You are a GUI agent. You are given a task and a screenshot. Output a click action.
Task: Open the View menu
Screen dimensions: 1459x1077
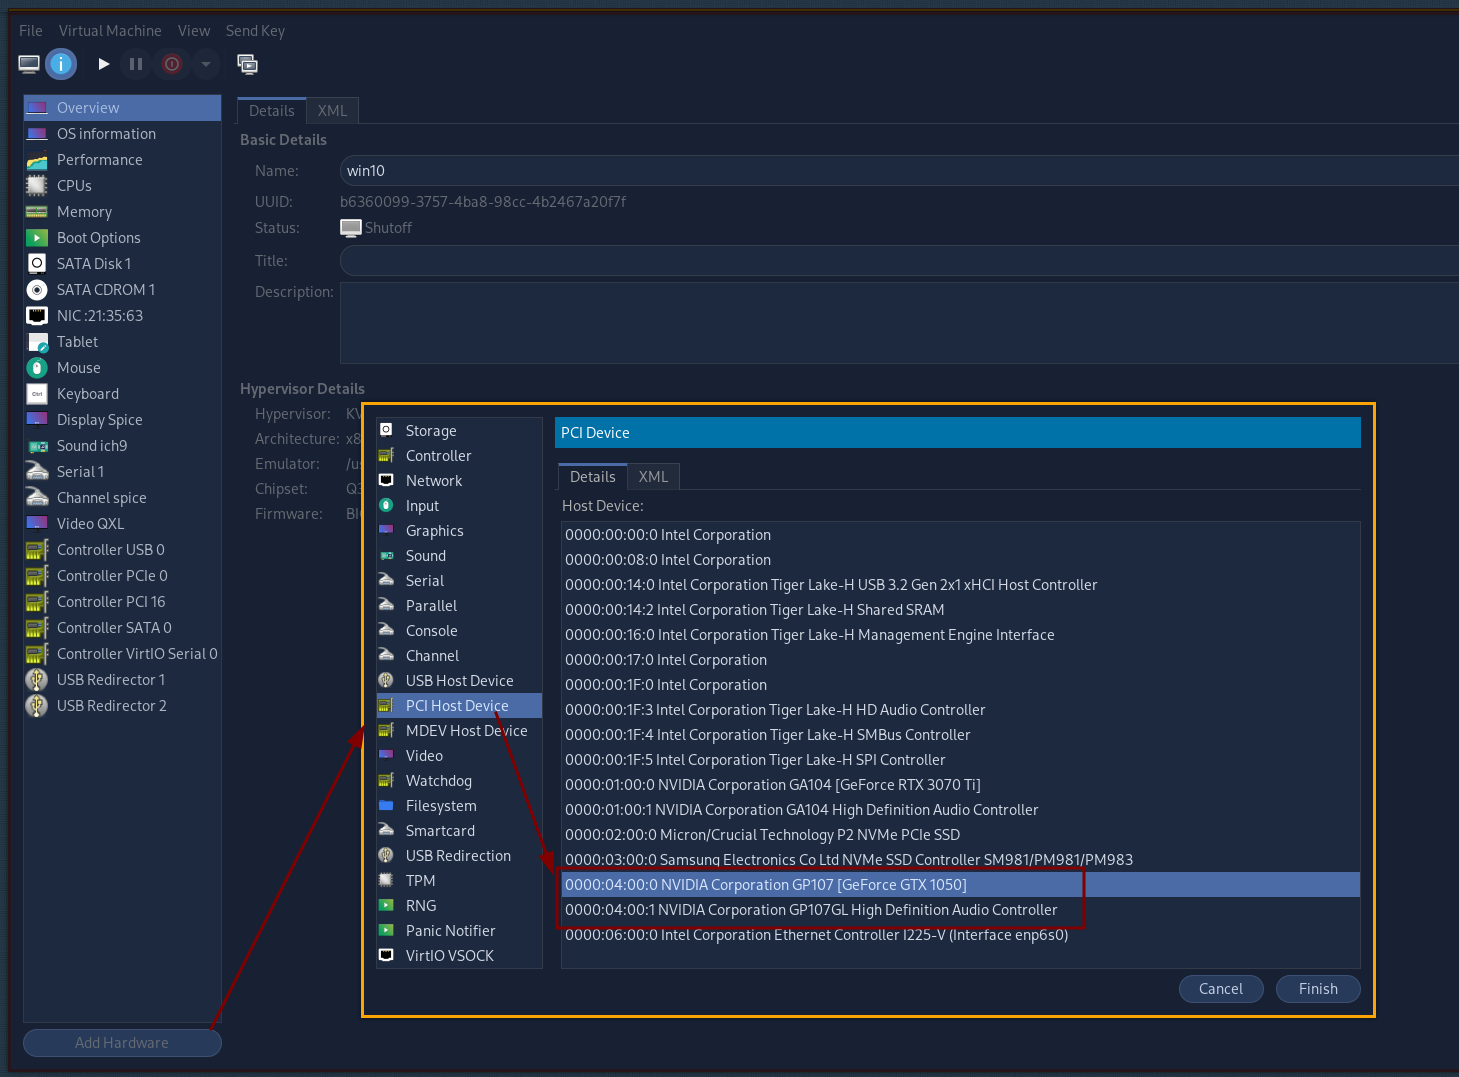coord(194,31)
